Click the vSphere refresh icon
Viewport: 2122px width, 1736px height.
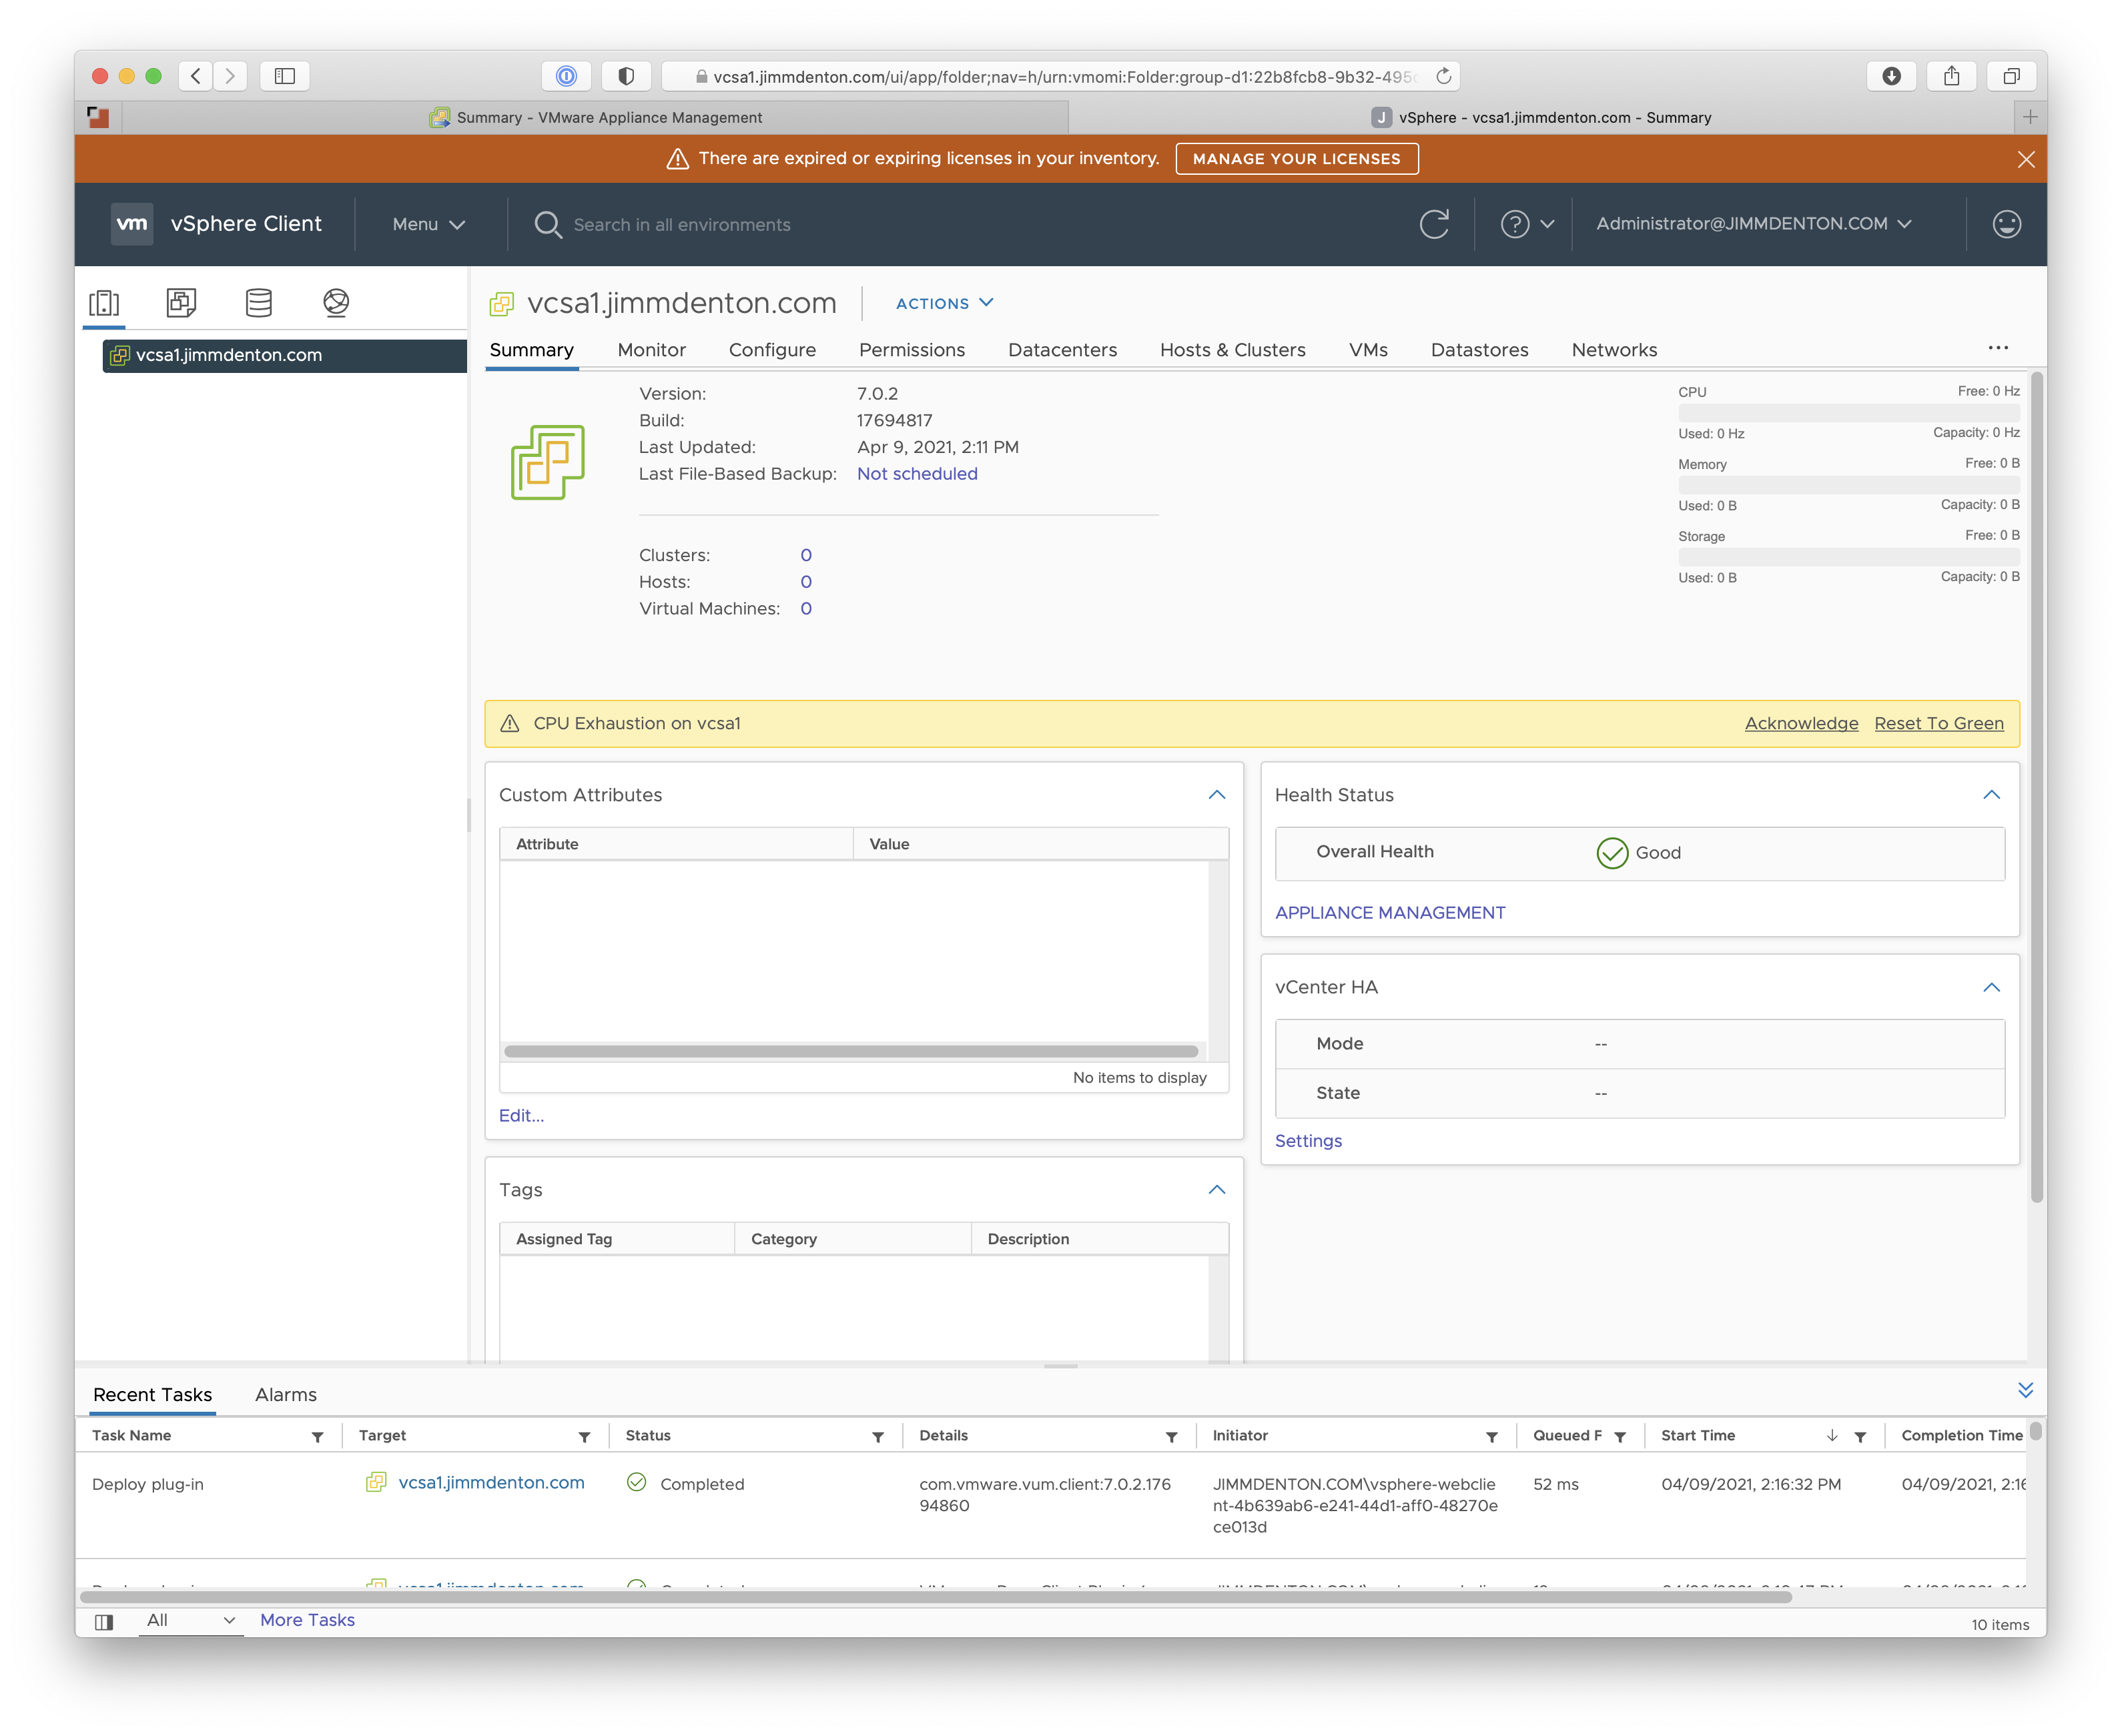[1434, 224]
